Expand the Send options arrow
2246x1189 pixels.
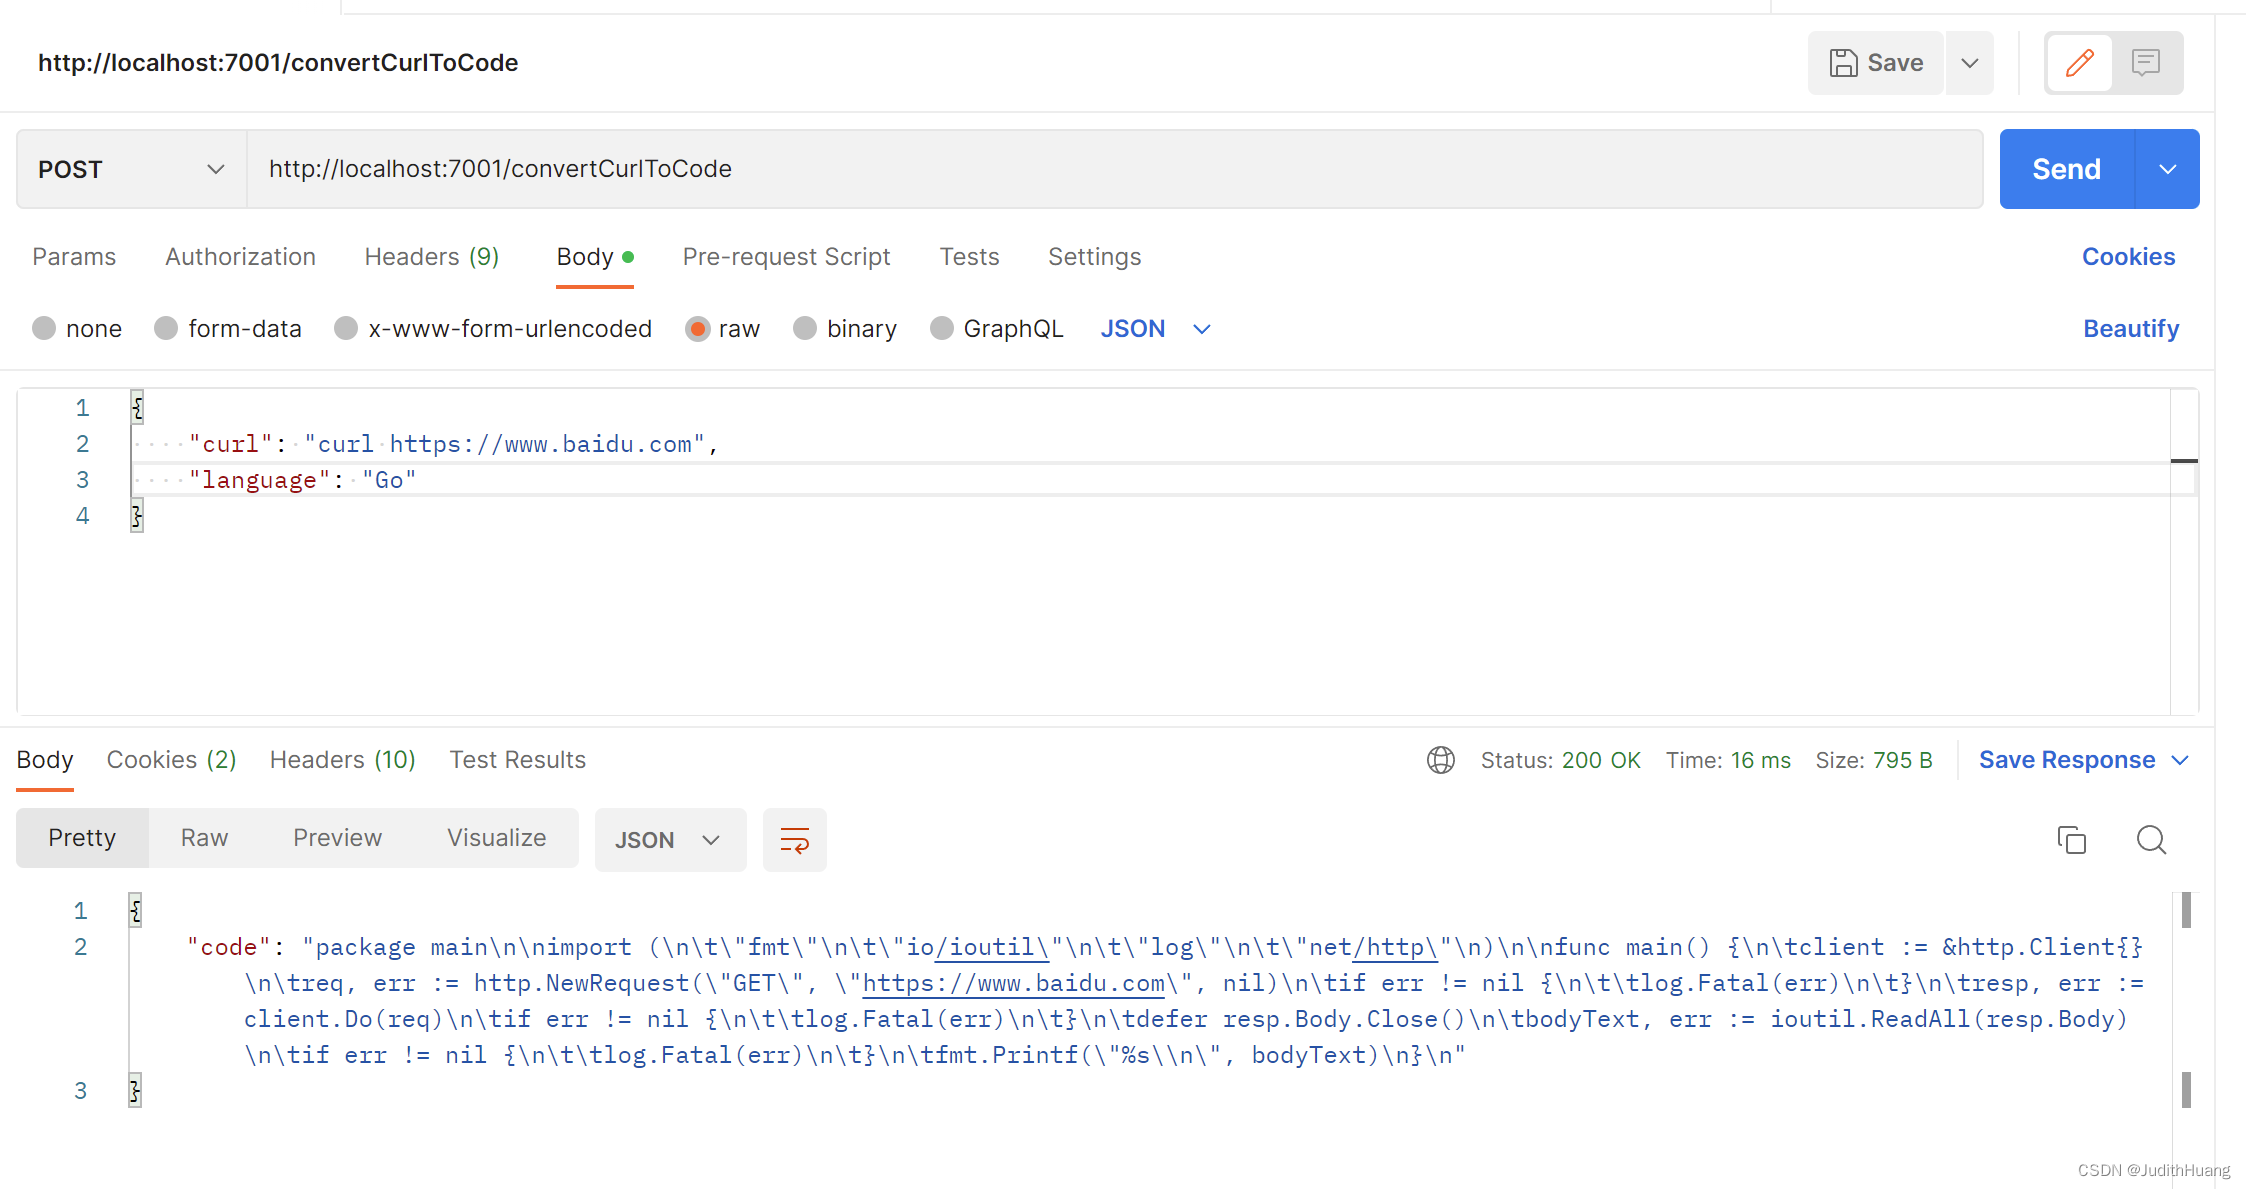pyautogui.click(x=2167, y=169)
